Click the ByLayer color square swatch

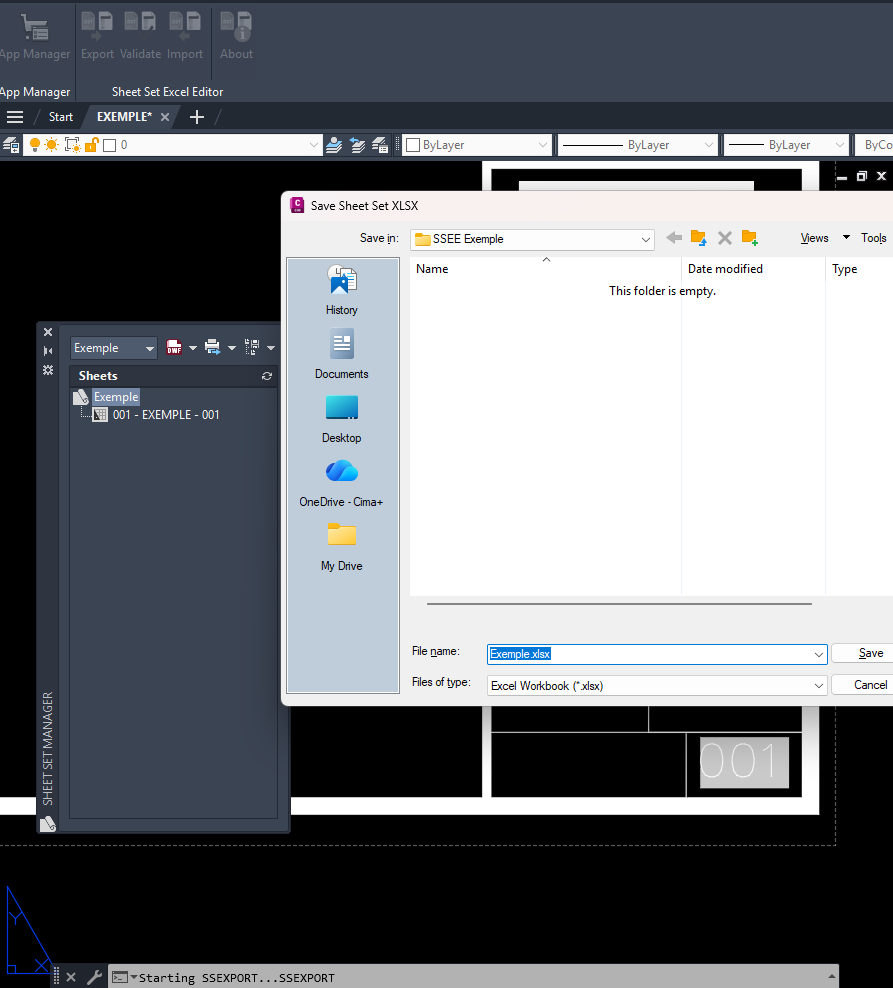click(413, 146)
